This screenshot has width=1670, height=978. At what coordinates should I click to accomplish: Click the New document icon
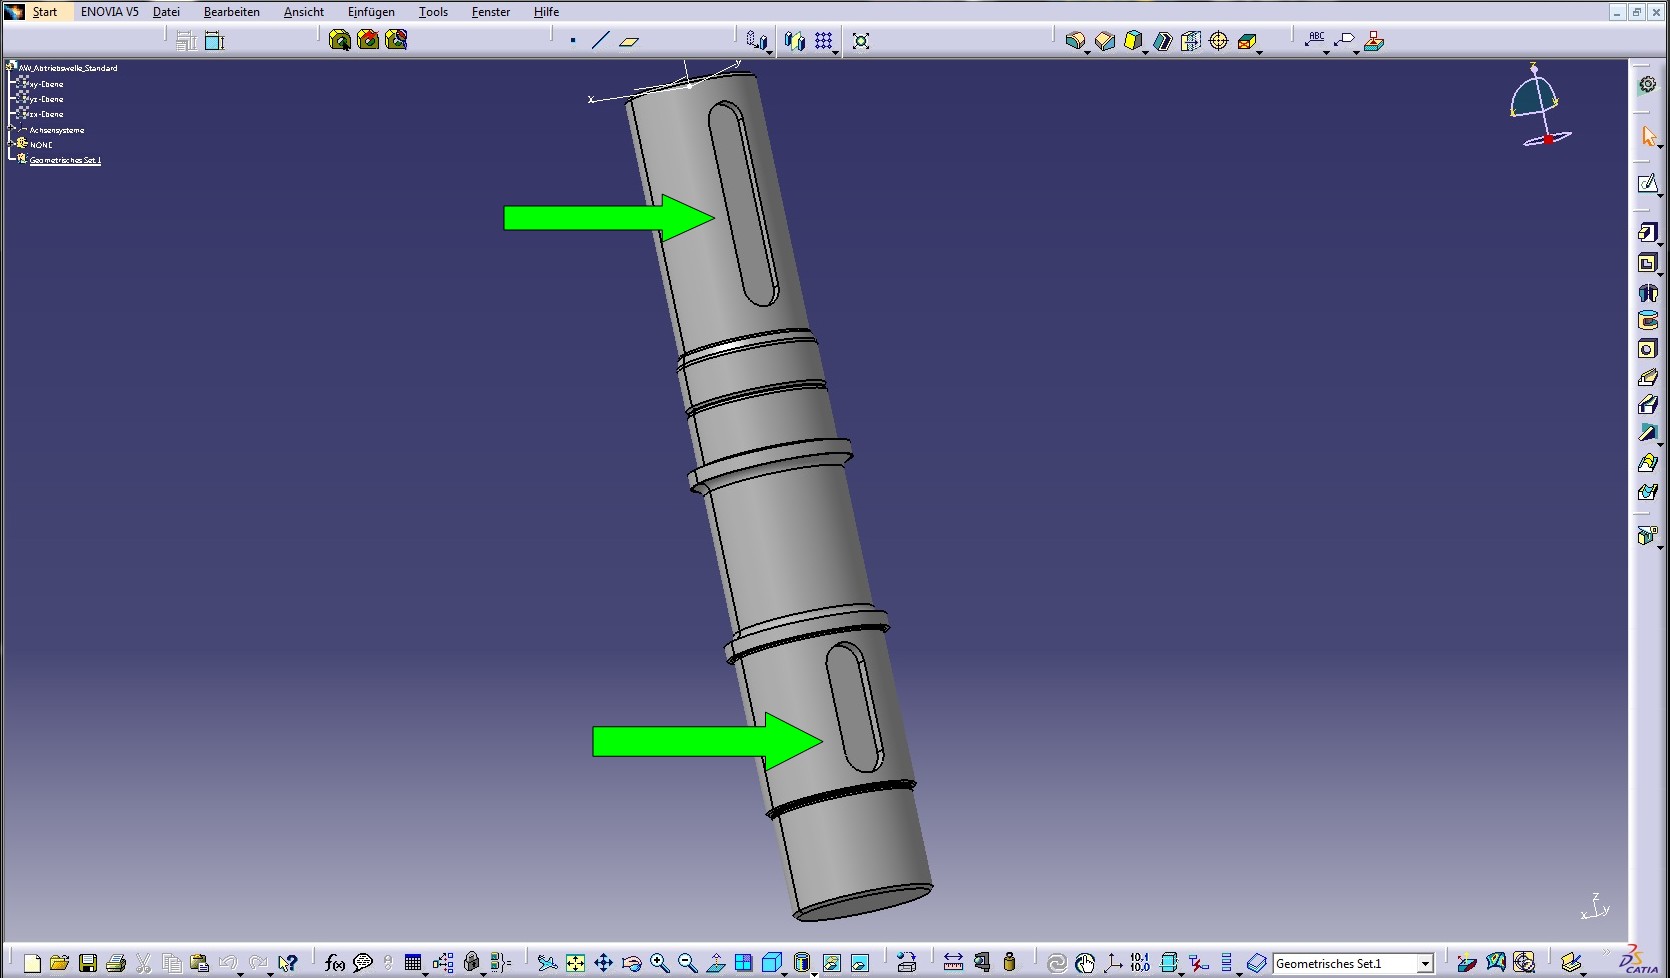coord(32,963)
